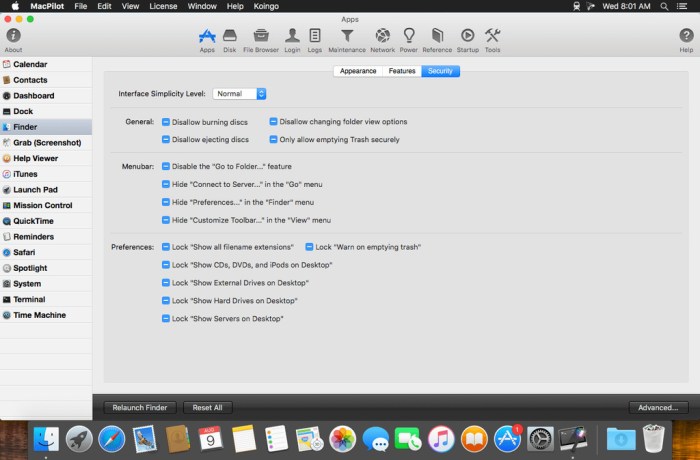Open the Logs toolbar icon
Viewport: 700px width, 460px height.
coord(315,38)
